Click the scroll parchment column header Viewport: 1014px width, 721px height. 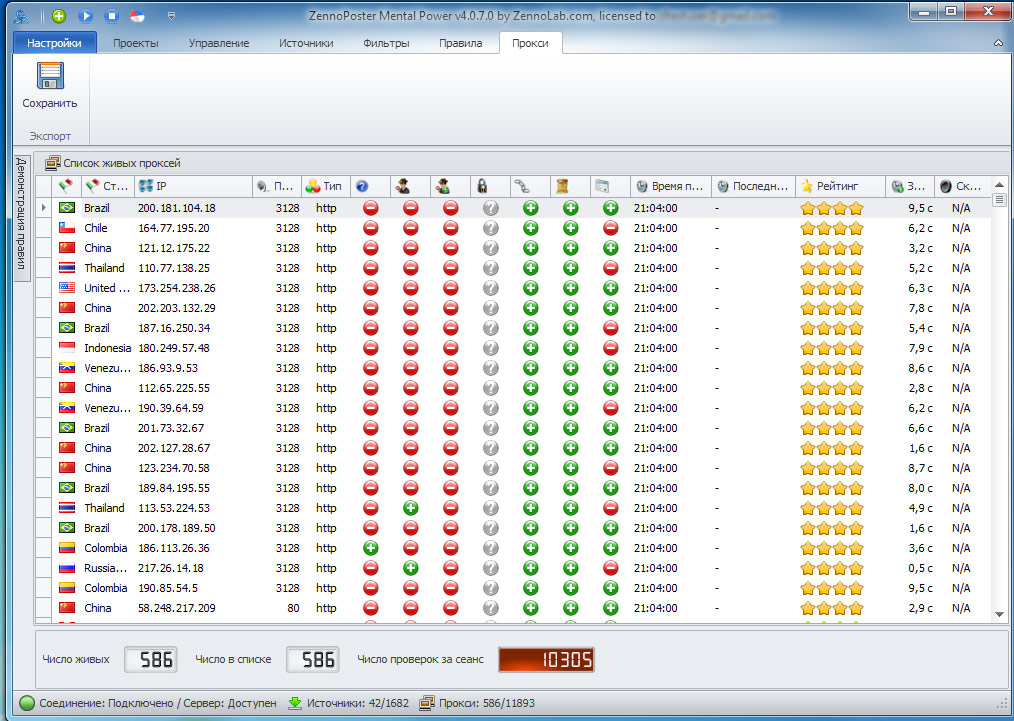pos(563,186)
